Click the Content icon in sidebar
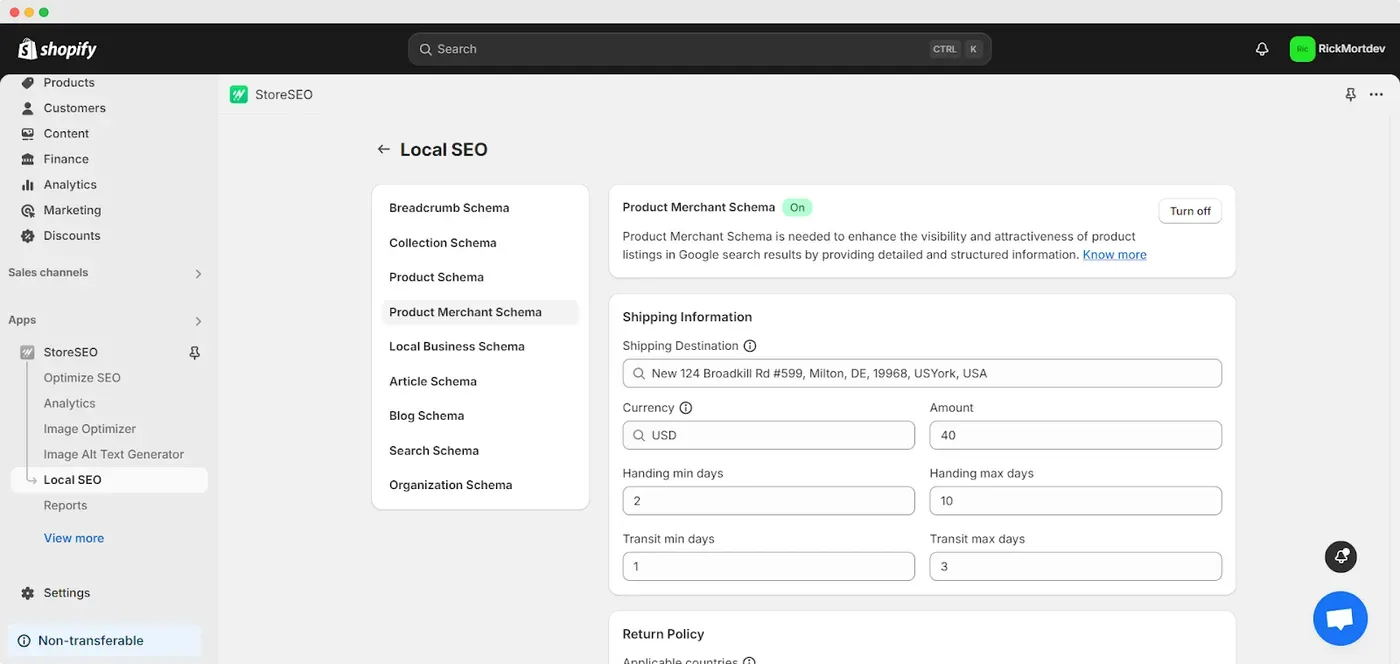Screen dimensions: 1400x664 (x=28, y=134)
